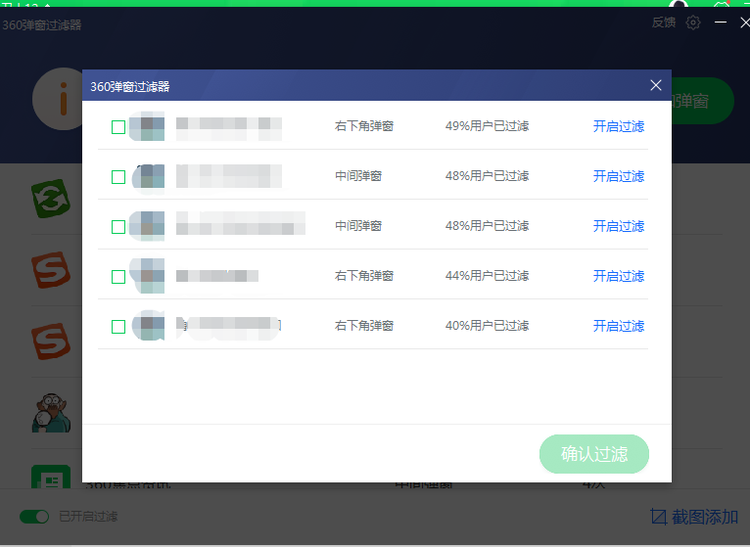Switch off the 已开启过滤 toggle

point(35,517)
